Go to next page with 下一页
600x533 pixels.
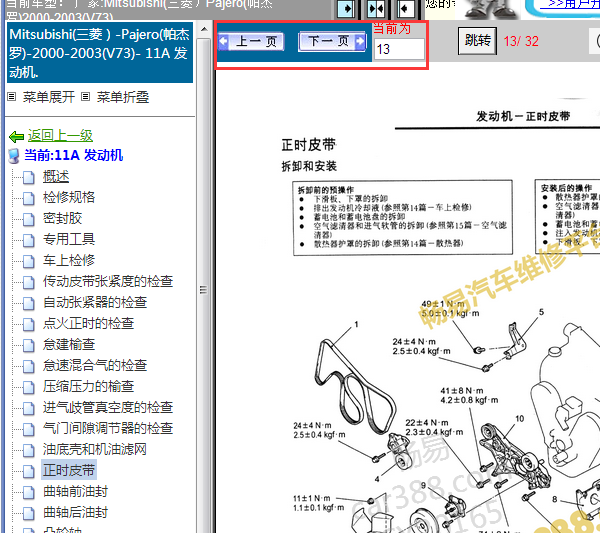pos(332,41)
